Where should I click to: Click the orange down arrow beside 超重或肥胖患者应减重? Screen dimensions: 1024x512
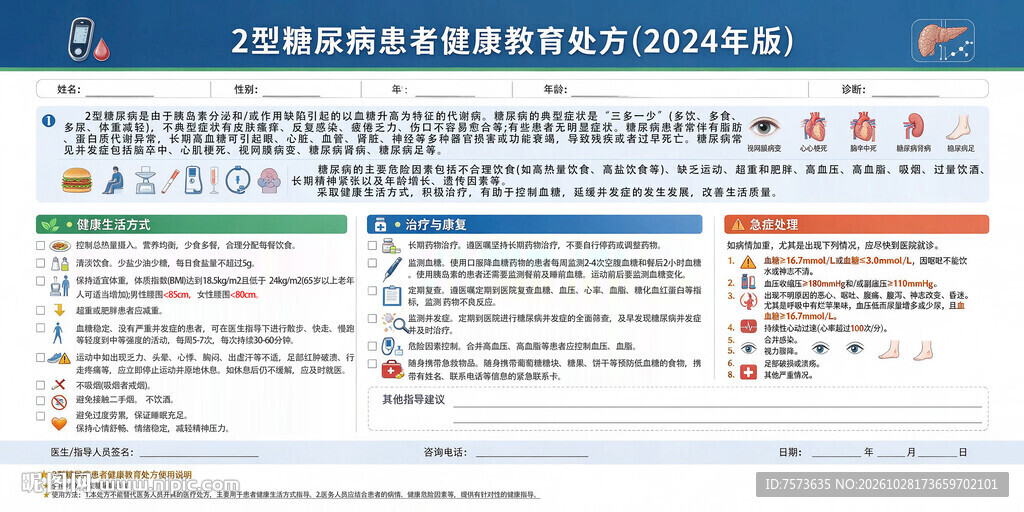[59, 310]
